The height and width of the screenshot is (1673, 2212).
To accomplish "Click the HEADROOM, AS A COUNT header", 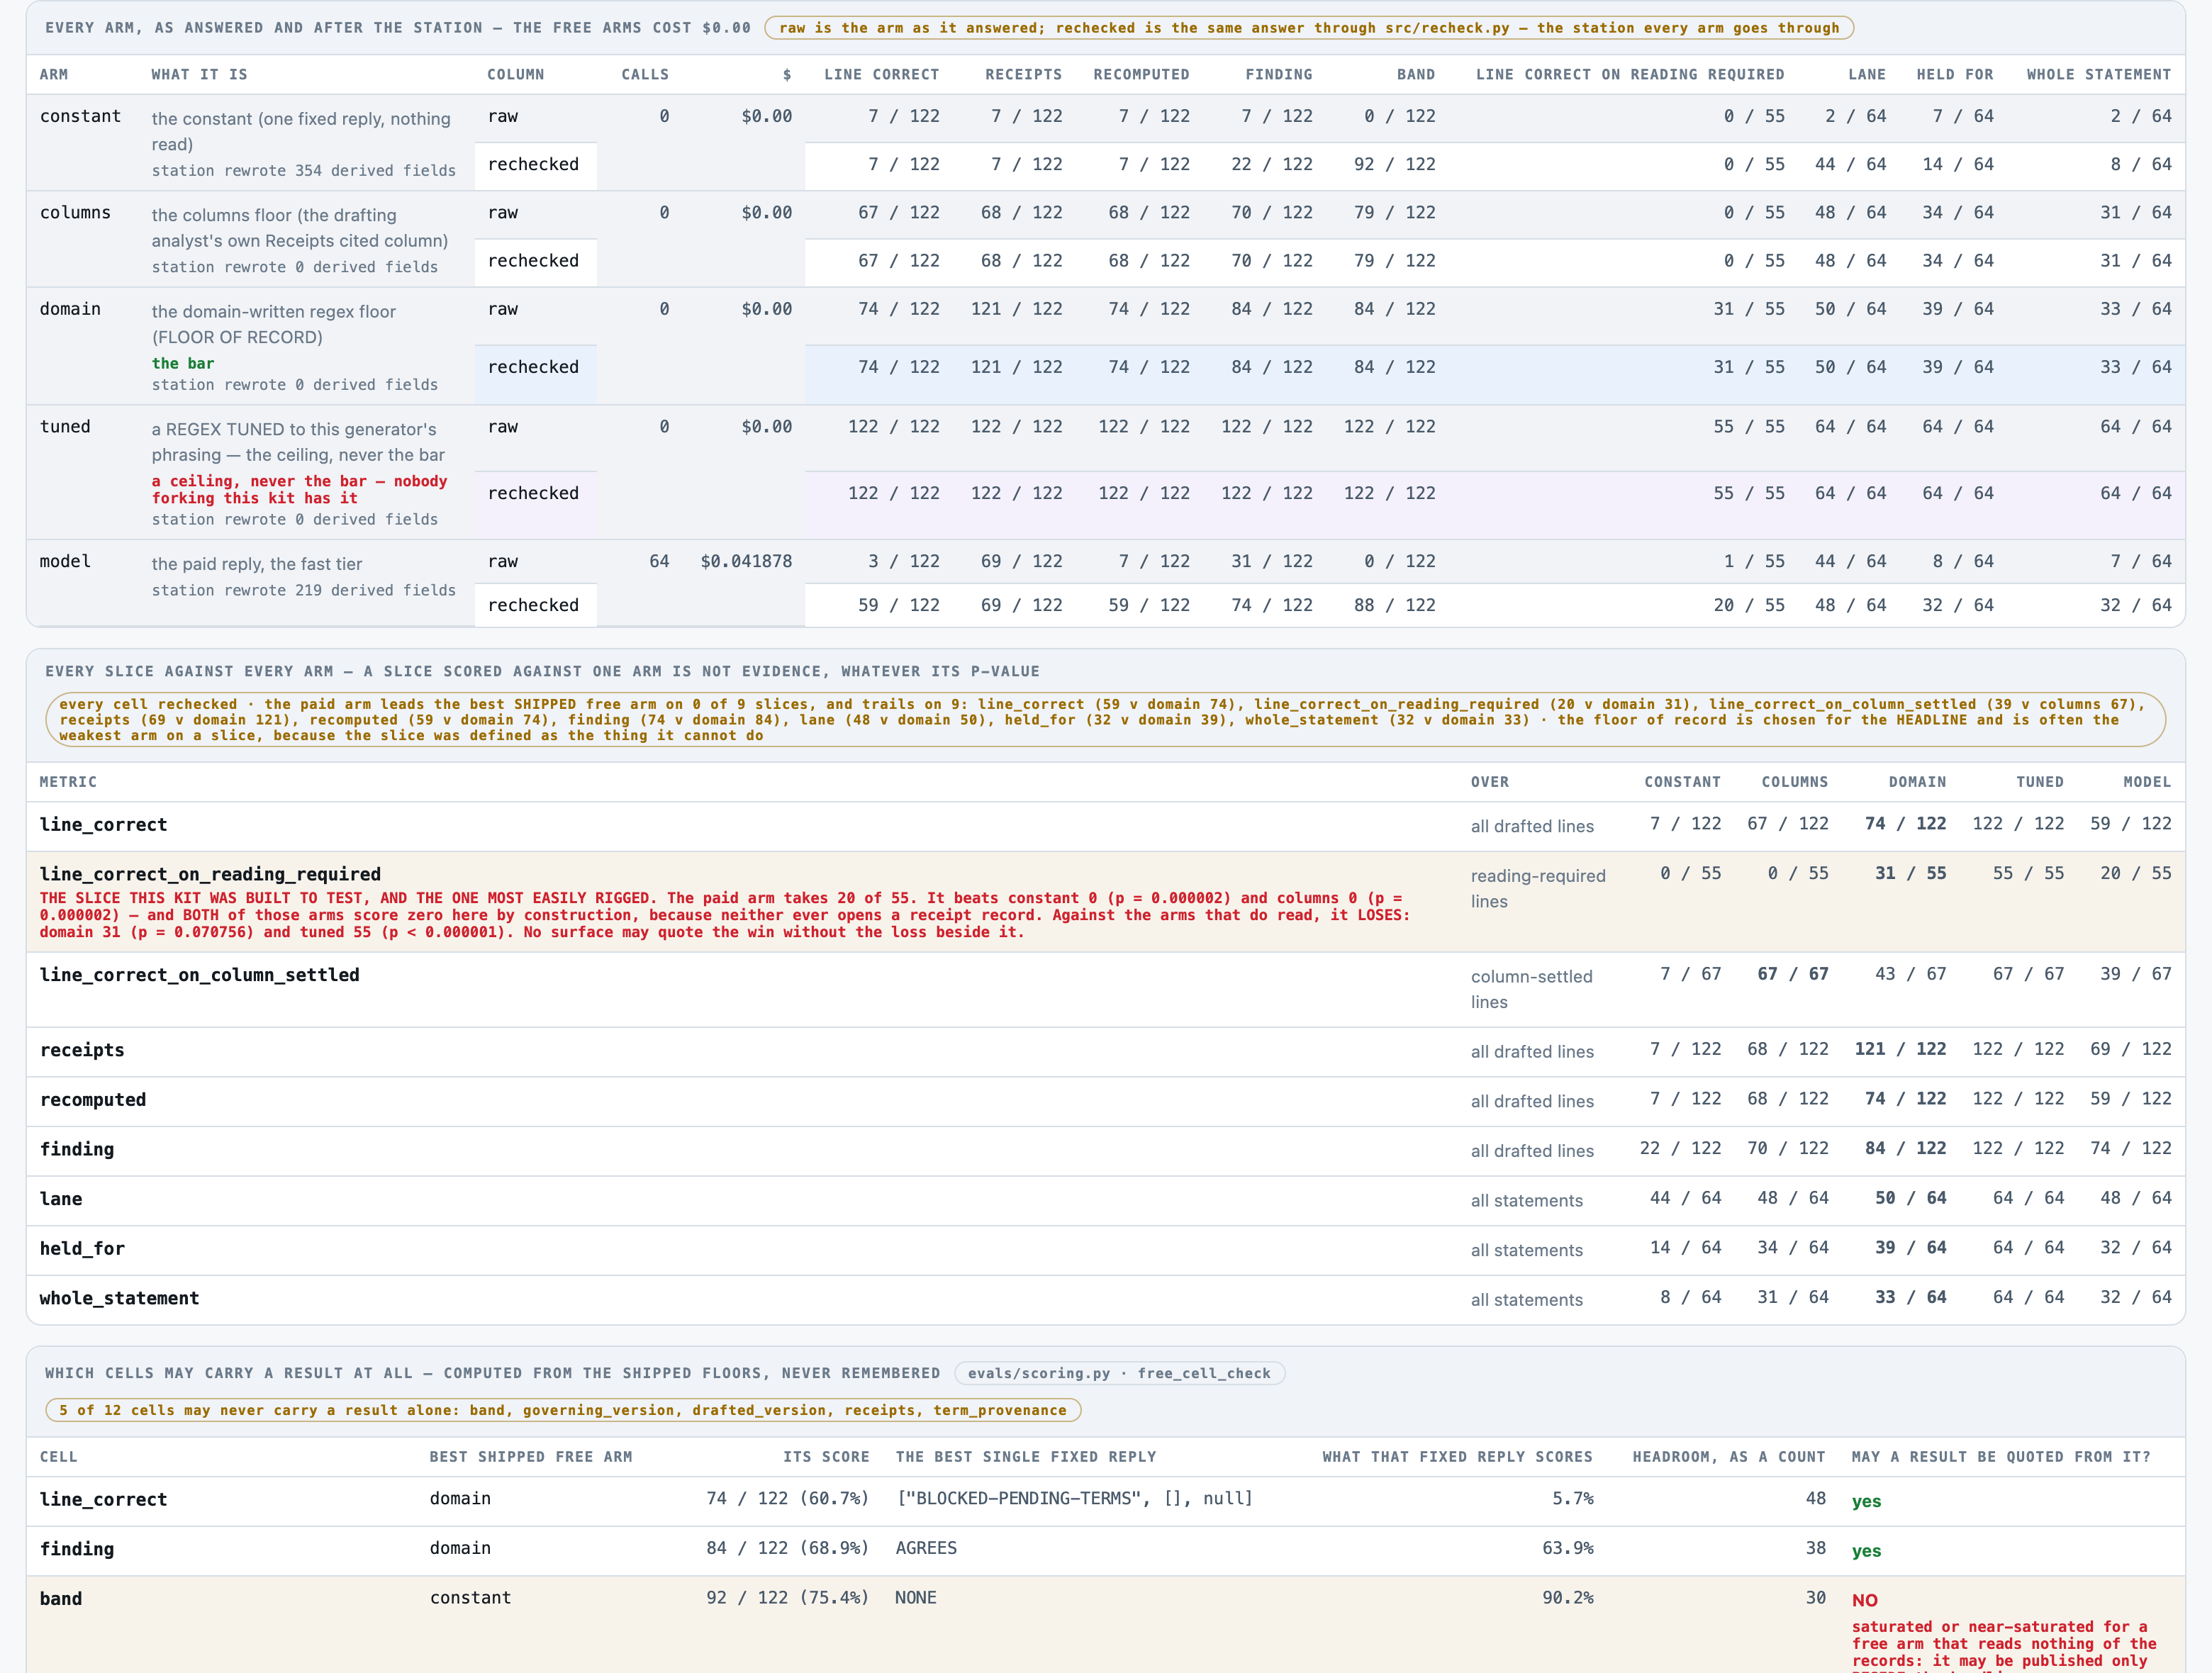I will 1729,1457.
